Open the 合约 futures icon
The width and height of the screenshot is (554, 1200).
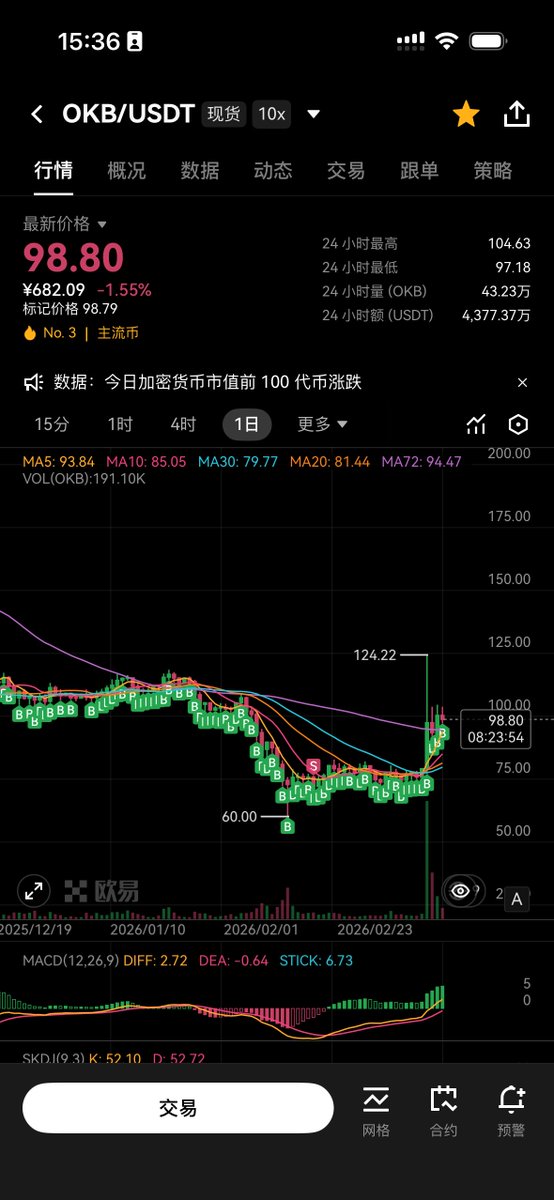(443, 1110)
